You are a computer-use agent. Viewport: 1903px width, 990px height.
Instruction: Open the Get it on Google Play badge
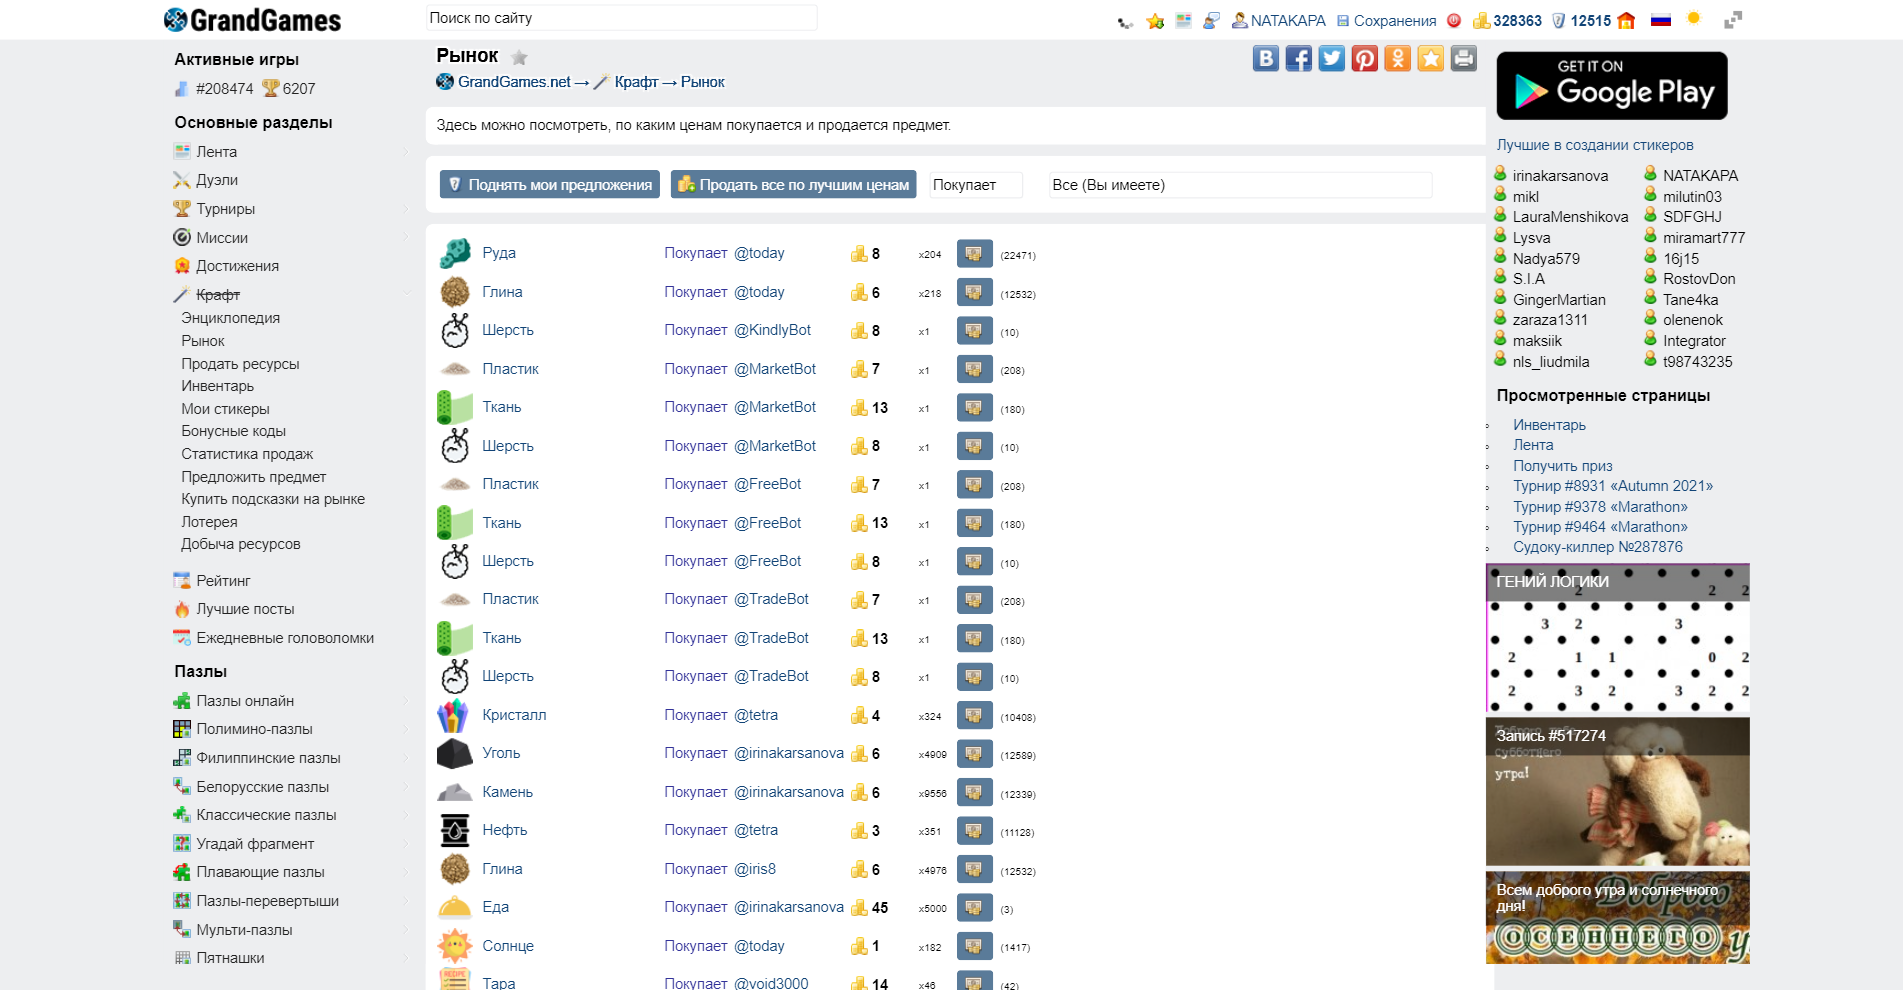point(1612,86)
